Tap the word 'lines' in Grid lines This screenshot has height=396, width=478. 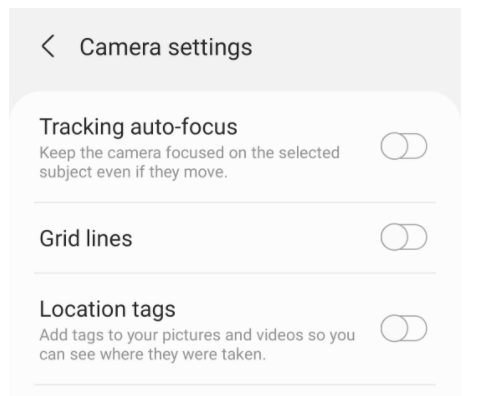(109, 238)
